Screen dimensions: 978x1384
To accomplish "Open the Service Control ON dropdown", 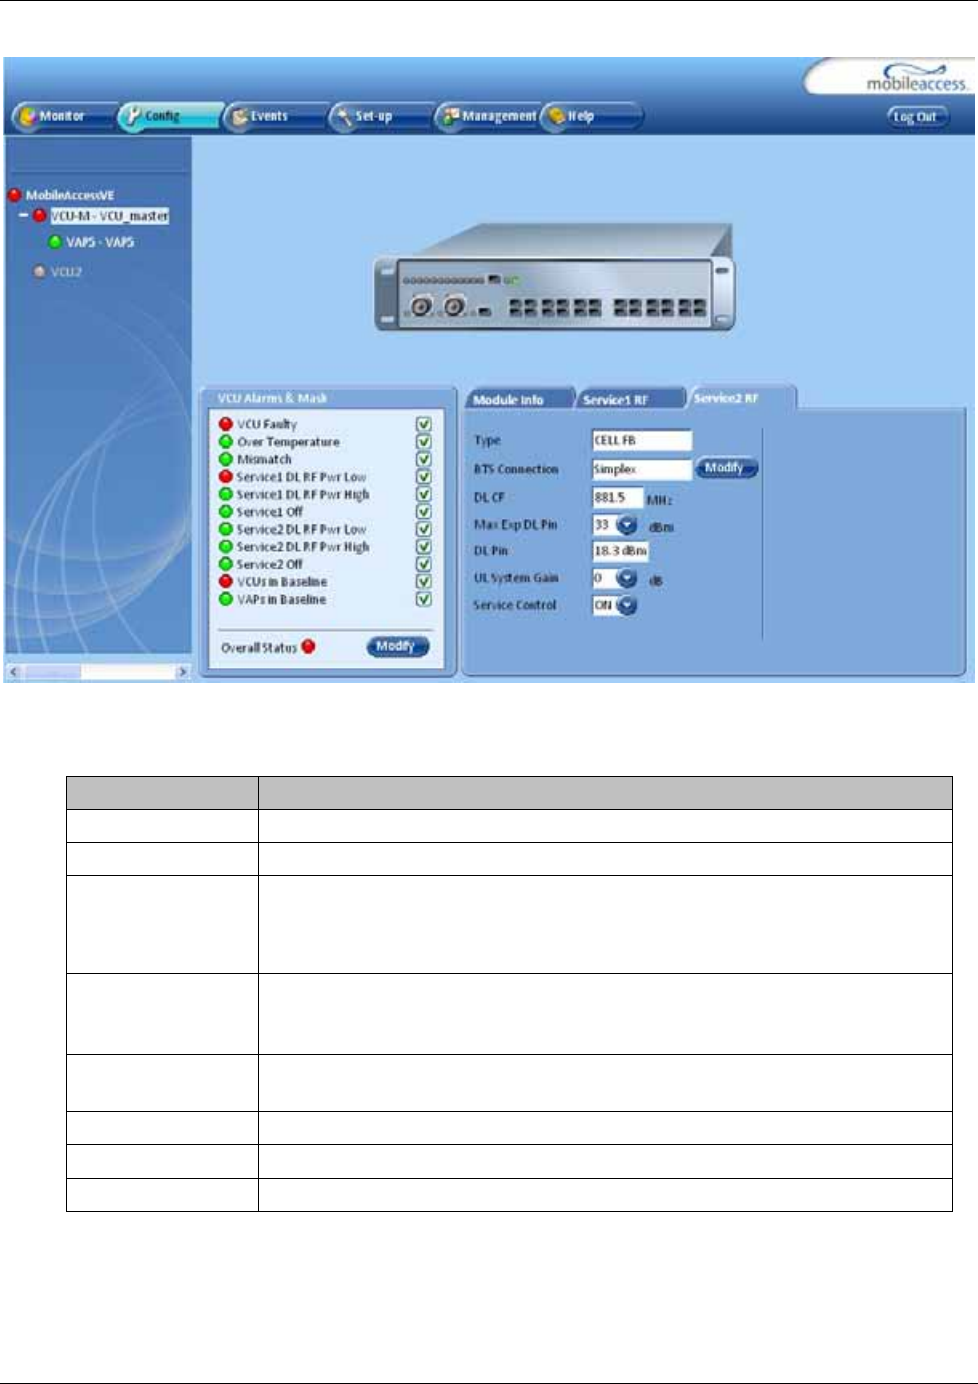I will 627,605.
